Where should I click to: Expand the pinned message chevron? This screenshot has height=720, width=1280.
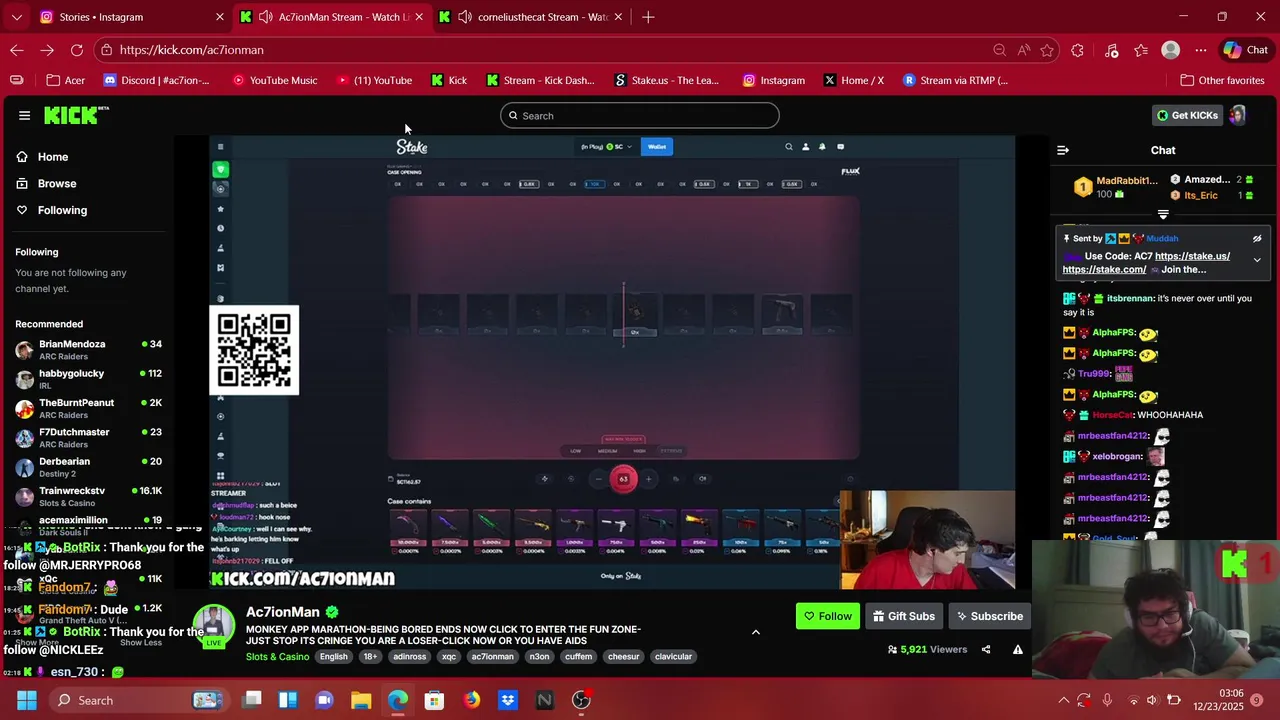pos(1257,260)
